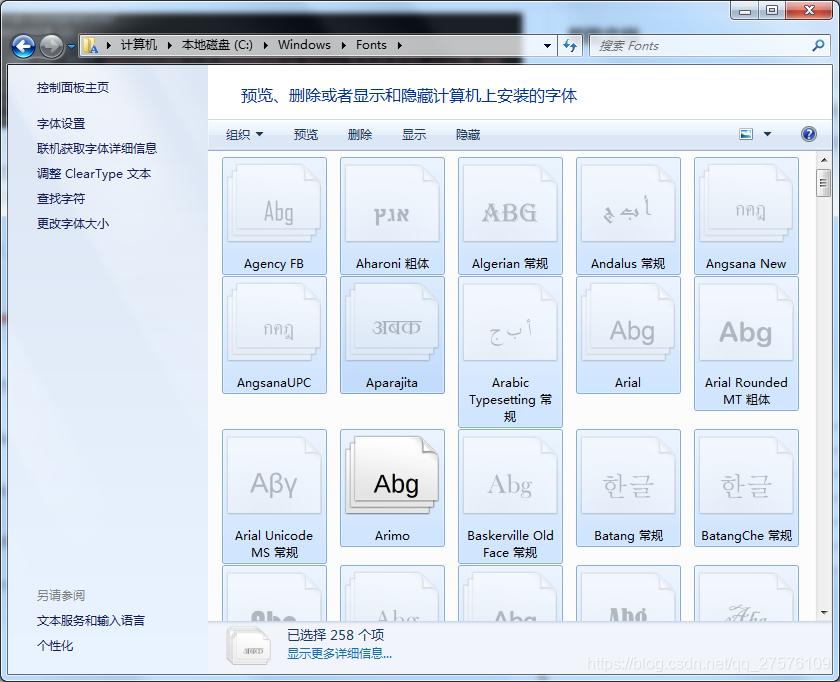The image size is (840, 682).
Task: Expand the arrow before 计算机 breadcrumb
Action: [109, 46]
